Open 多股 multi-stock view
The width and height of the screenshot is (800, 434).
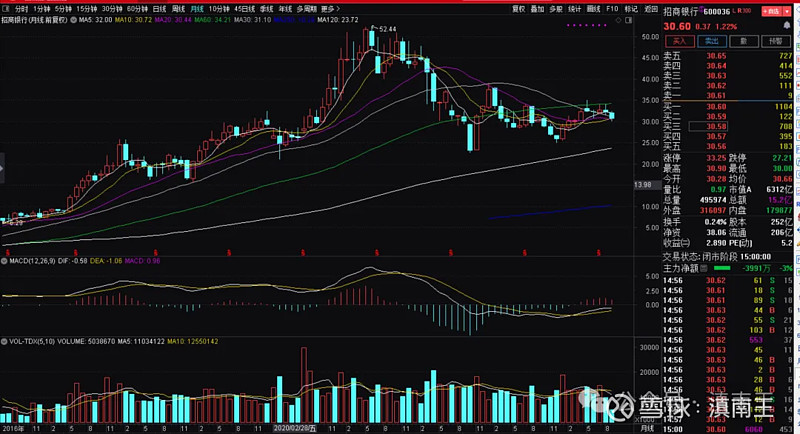tap(556, 9)
